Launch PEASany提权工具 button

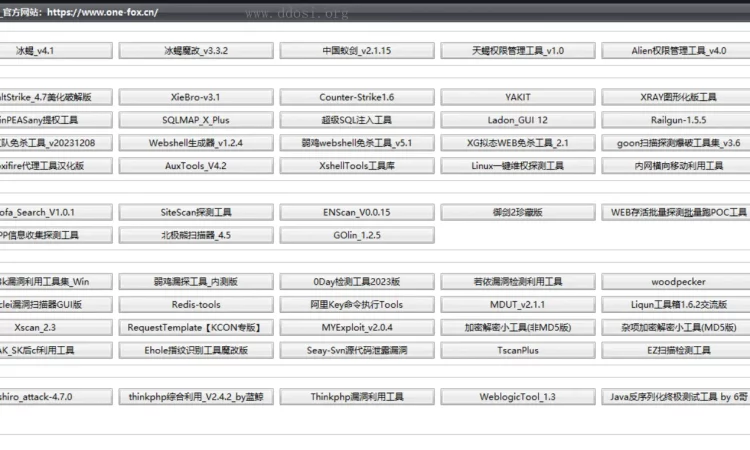(x=56, y=120)
